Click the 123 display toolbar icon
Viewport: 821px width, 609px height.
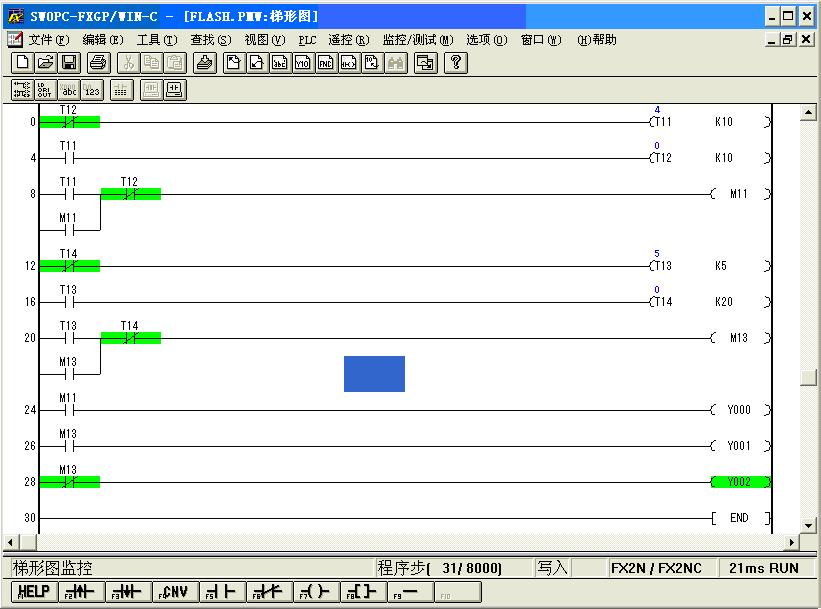(x=92, y=90)
